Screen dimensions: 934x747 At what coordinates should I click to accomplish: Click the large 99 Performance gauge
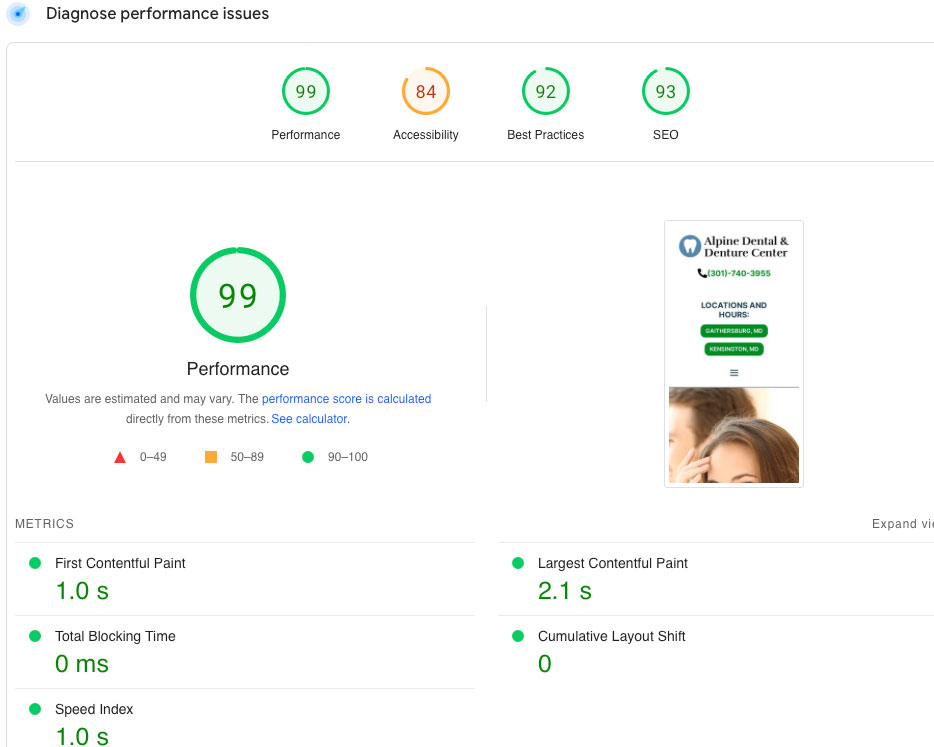click(x=238, y=296)
